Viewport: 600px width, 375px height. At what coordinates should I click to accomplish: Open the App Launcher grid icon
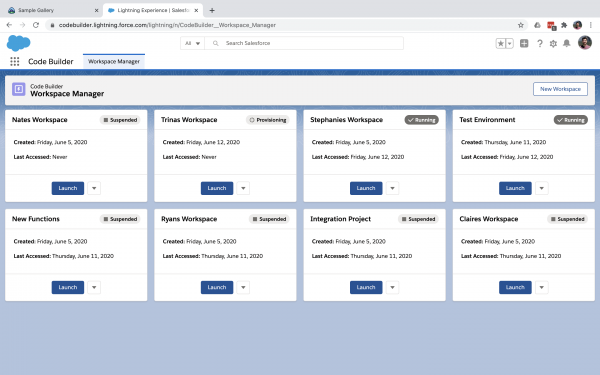[x=15, y=61]
